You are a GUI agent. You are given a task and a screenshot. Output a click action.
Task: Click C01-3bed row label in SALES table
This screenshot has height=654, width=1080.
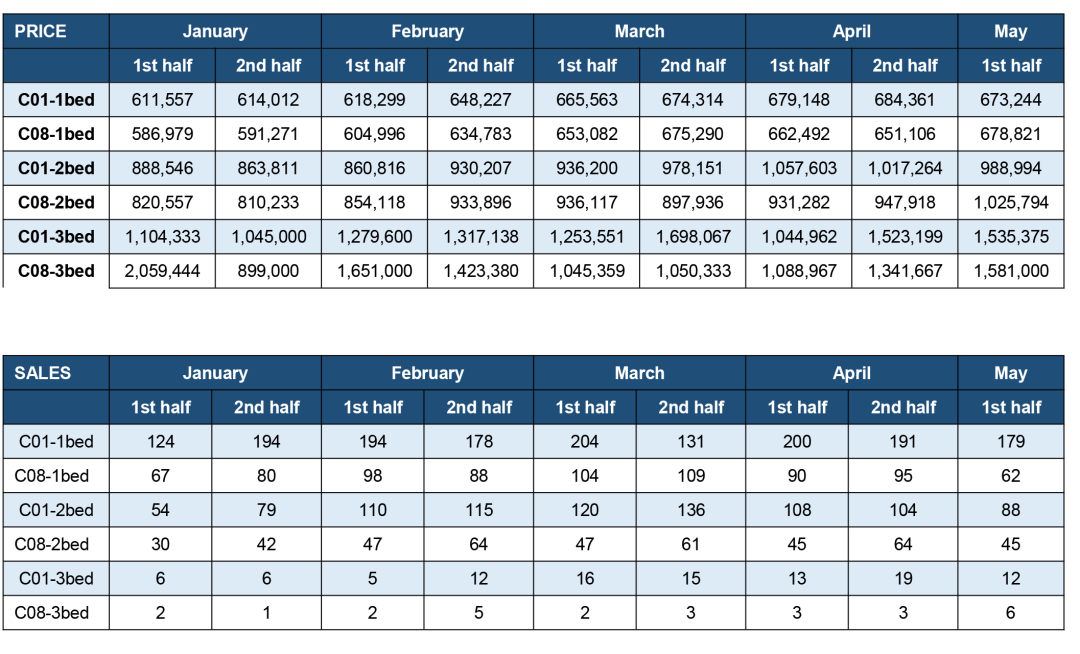tap(56, 578)
